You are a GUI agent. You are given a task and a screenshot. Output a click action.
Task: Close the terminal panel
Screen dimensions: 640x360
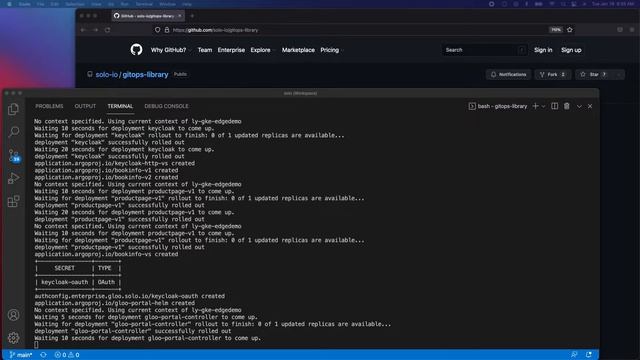click(590, 106)
